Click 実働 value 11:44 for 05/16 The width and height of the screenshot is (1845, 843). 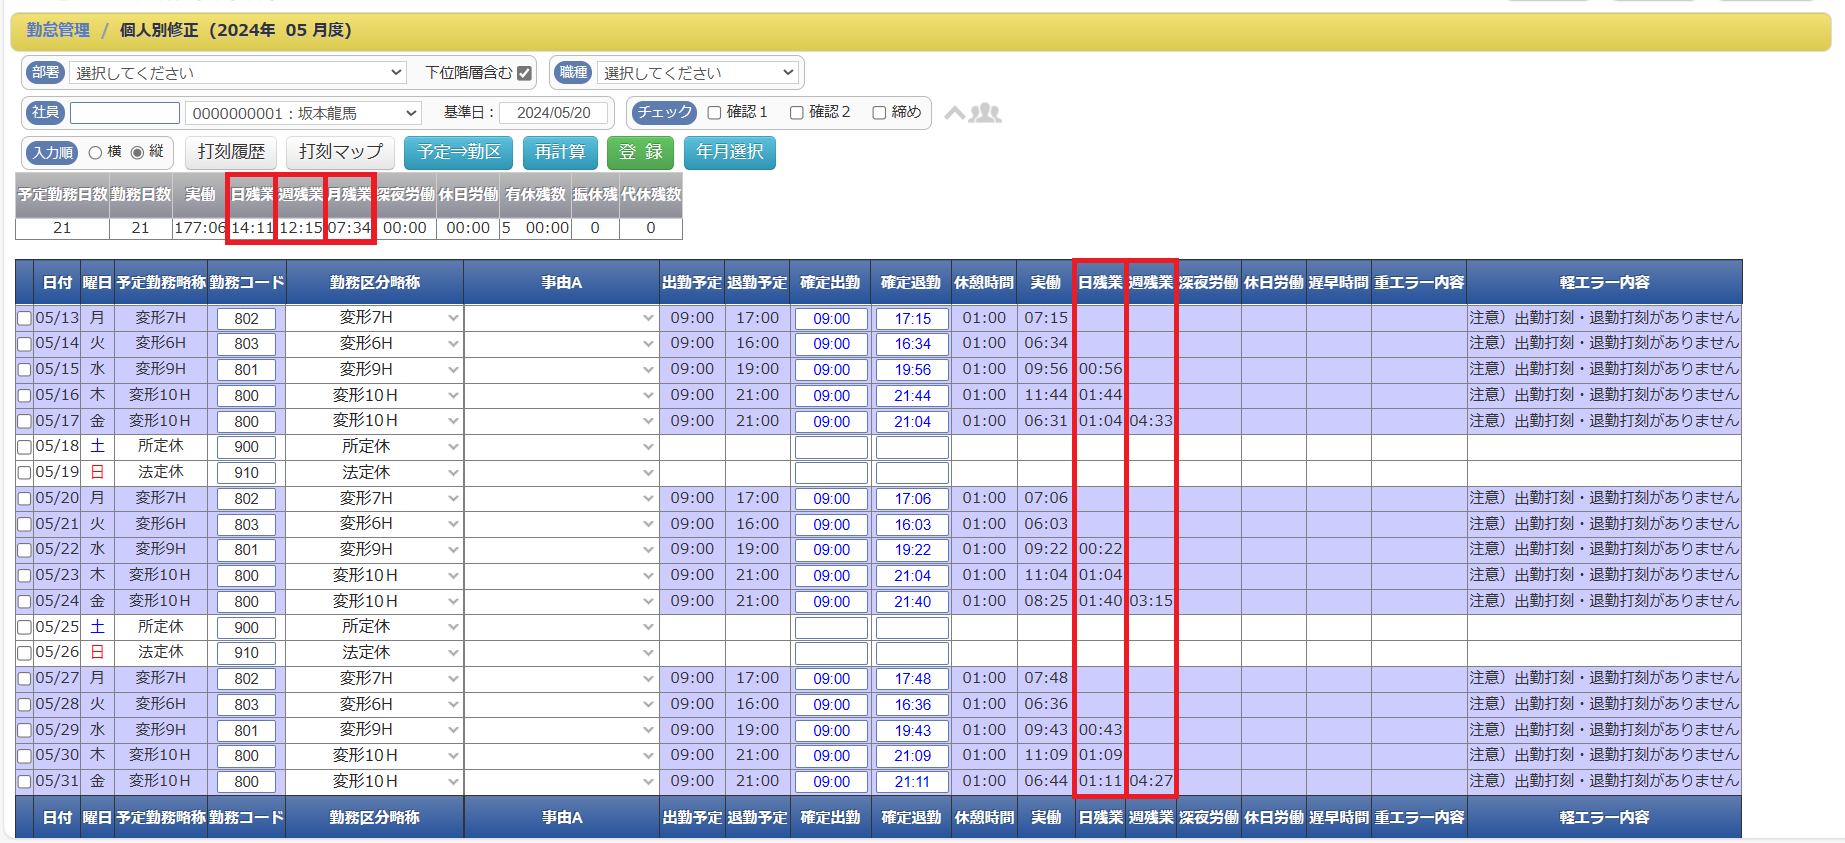point(1046,395)
